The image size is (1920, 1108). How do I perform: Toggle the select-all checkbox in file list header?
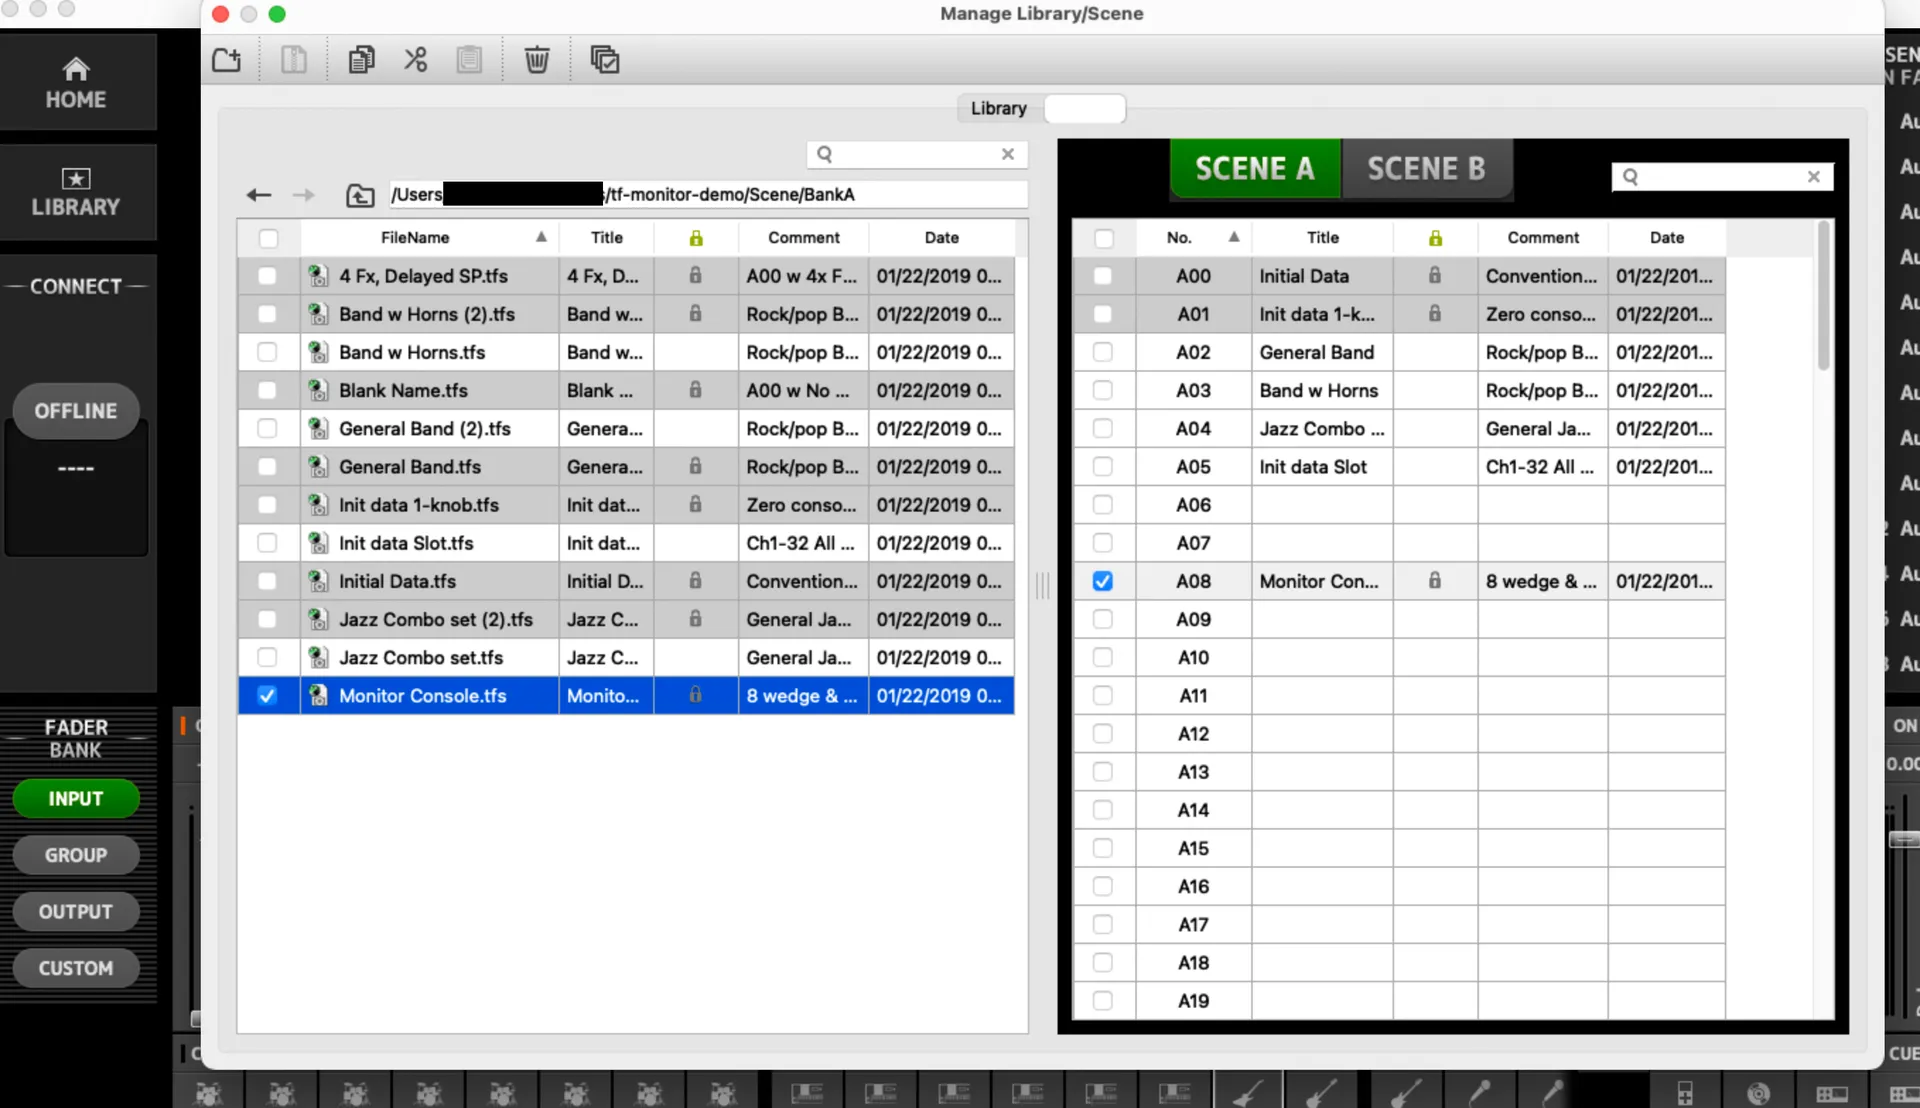click(268, 238)
